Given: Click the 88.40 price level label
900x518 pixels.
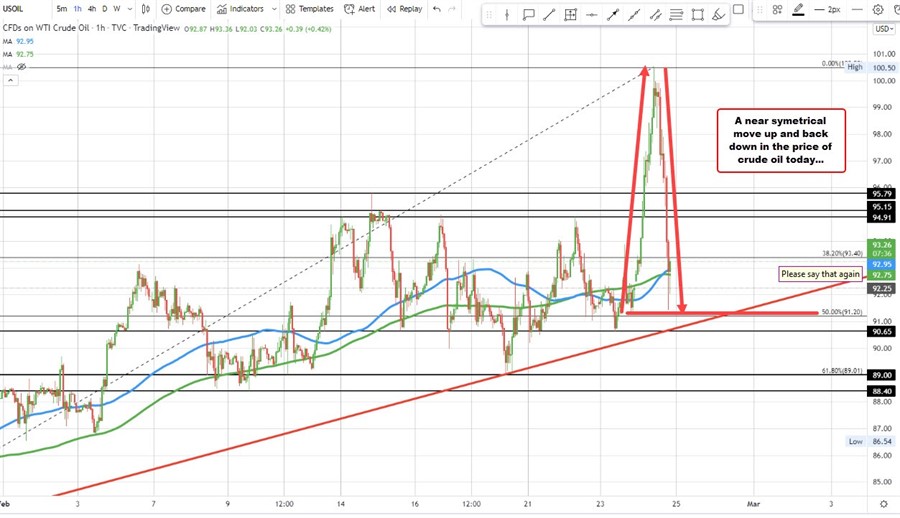Looking at the screenshot, I should pyautogui.click(x=882, y=391).
